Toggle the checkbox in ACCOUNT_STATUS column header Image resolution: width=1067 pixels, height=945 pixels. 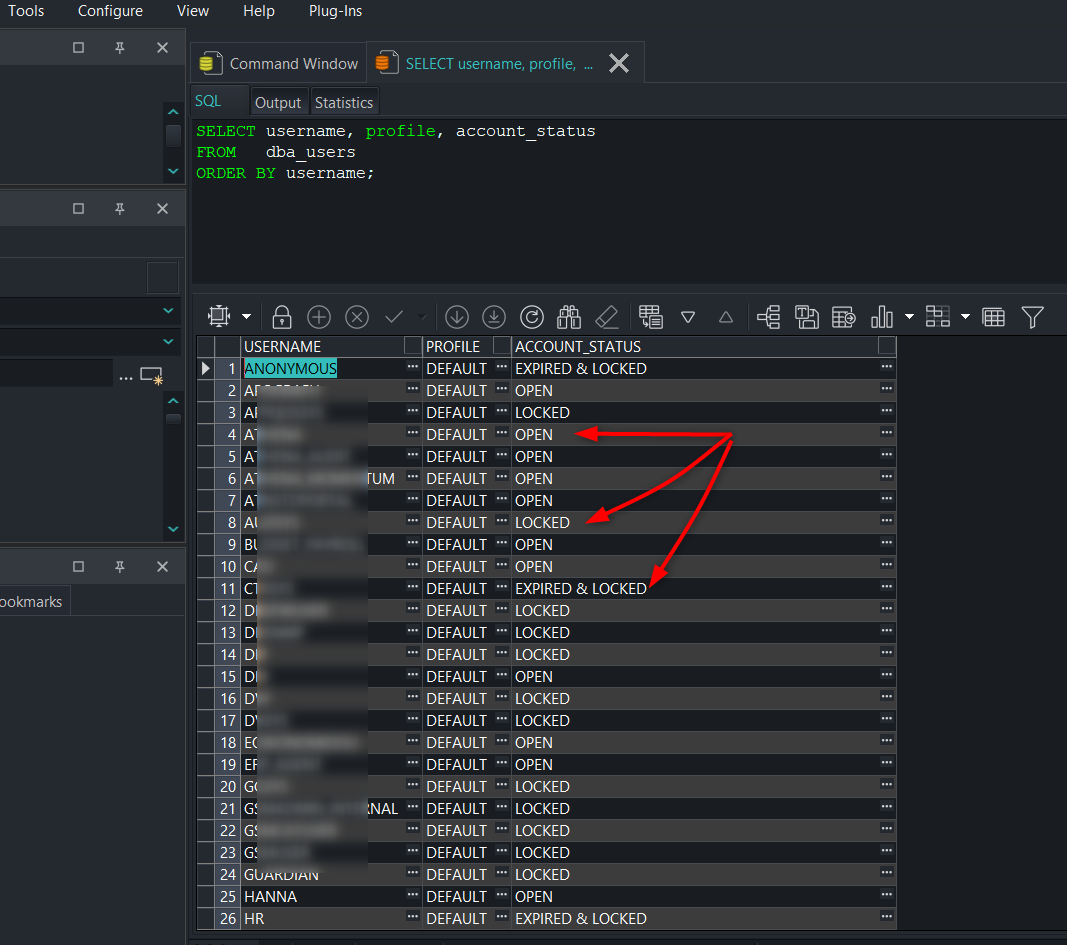[887, 346]
